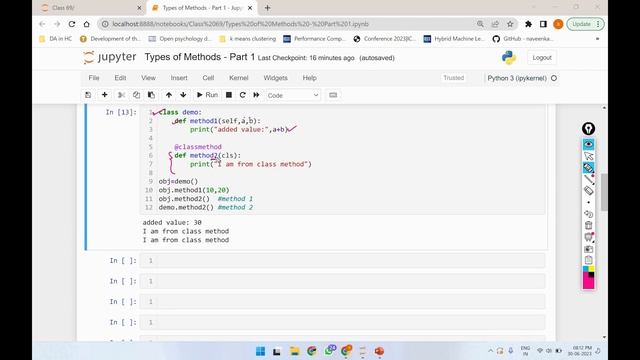This screenshot has width=640, height=360.
Task: Bookmark this page with the star icon
Action: [510, 24]
